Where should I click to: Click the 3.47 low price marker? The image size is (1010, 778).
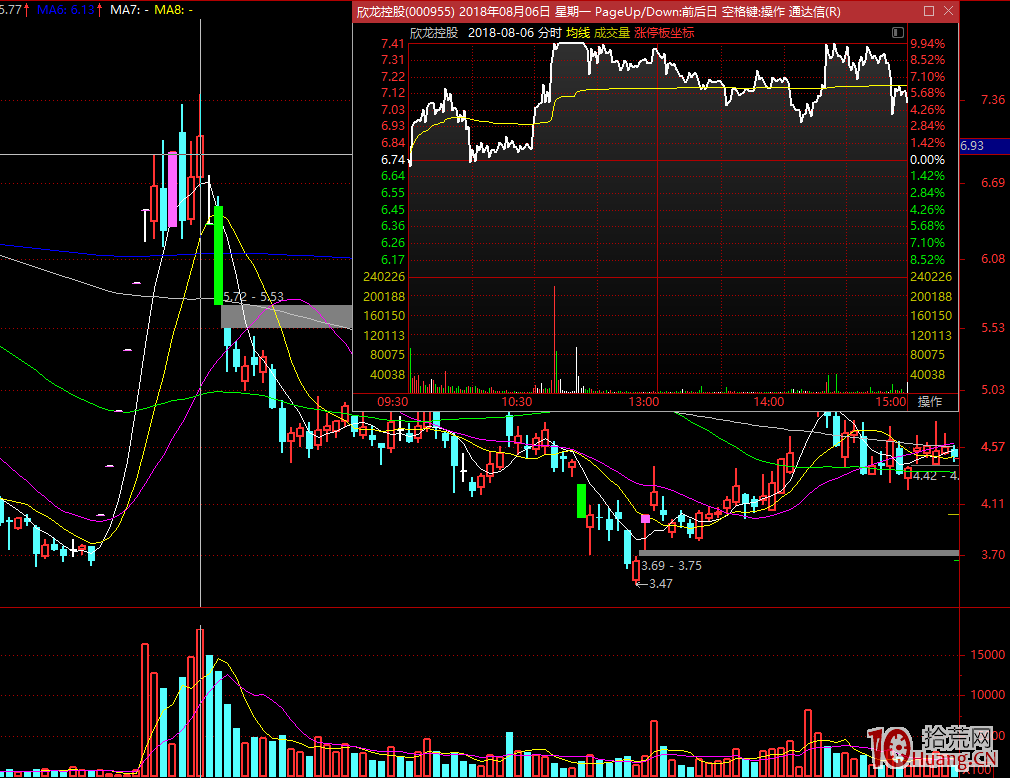(x=659, y=584)
